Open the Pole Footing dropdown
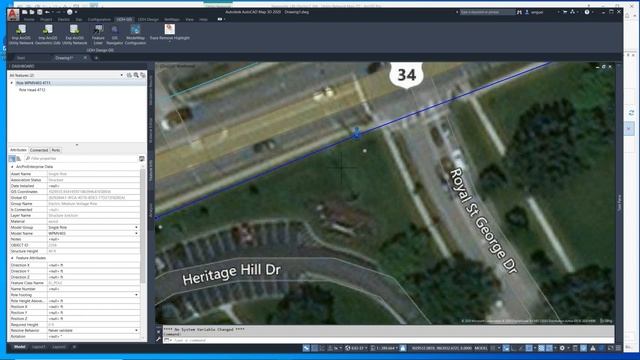Image resolution: width=640 pixels, height=360 pixels. click(136, 295)
